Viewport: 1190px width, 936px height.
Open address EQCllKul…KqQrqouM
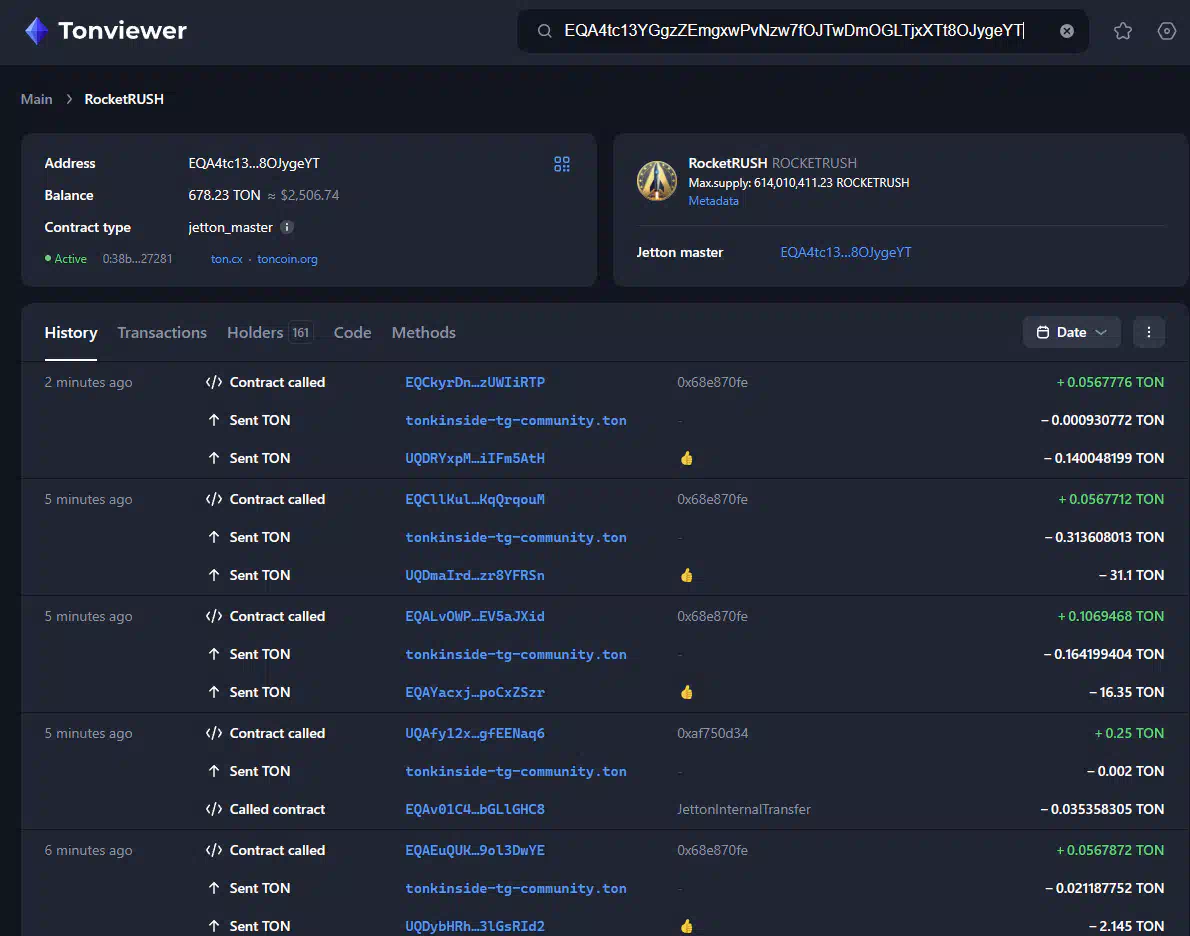[x=474, y=499]
